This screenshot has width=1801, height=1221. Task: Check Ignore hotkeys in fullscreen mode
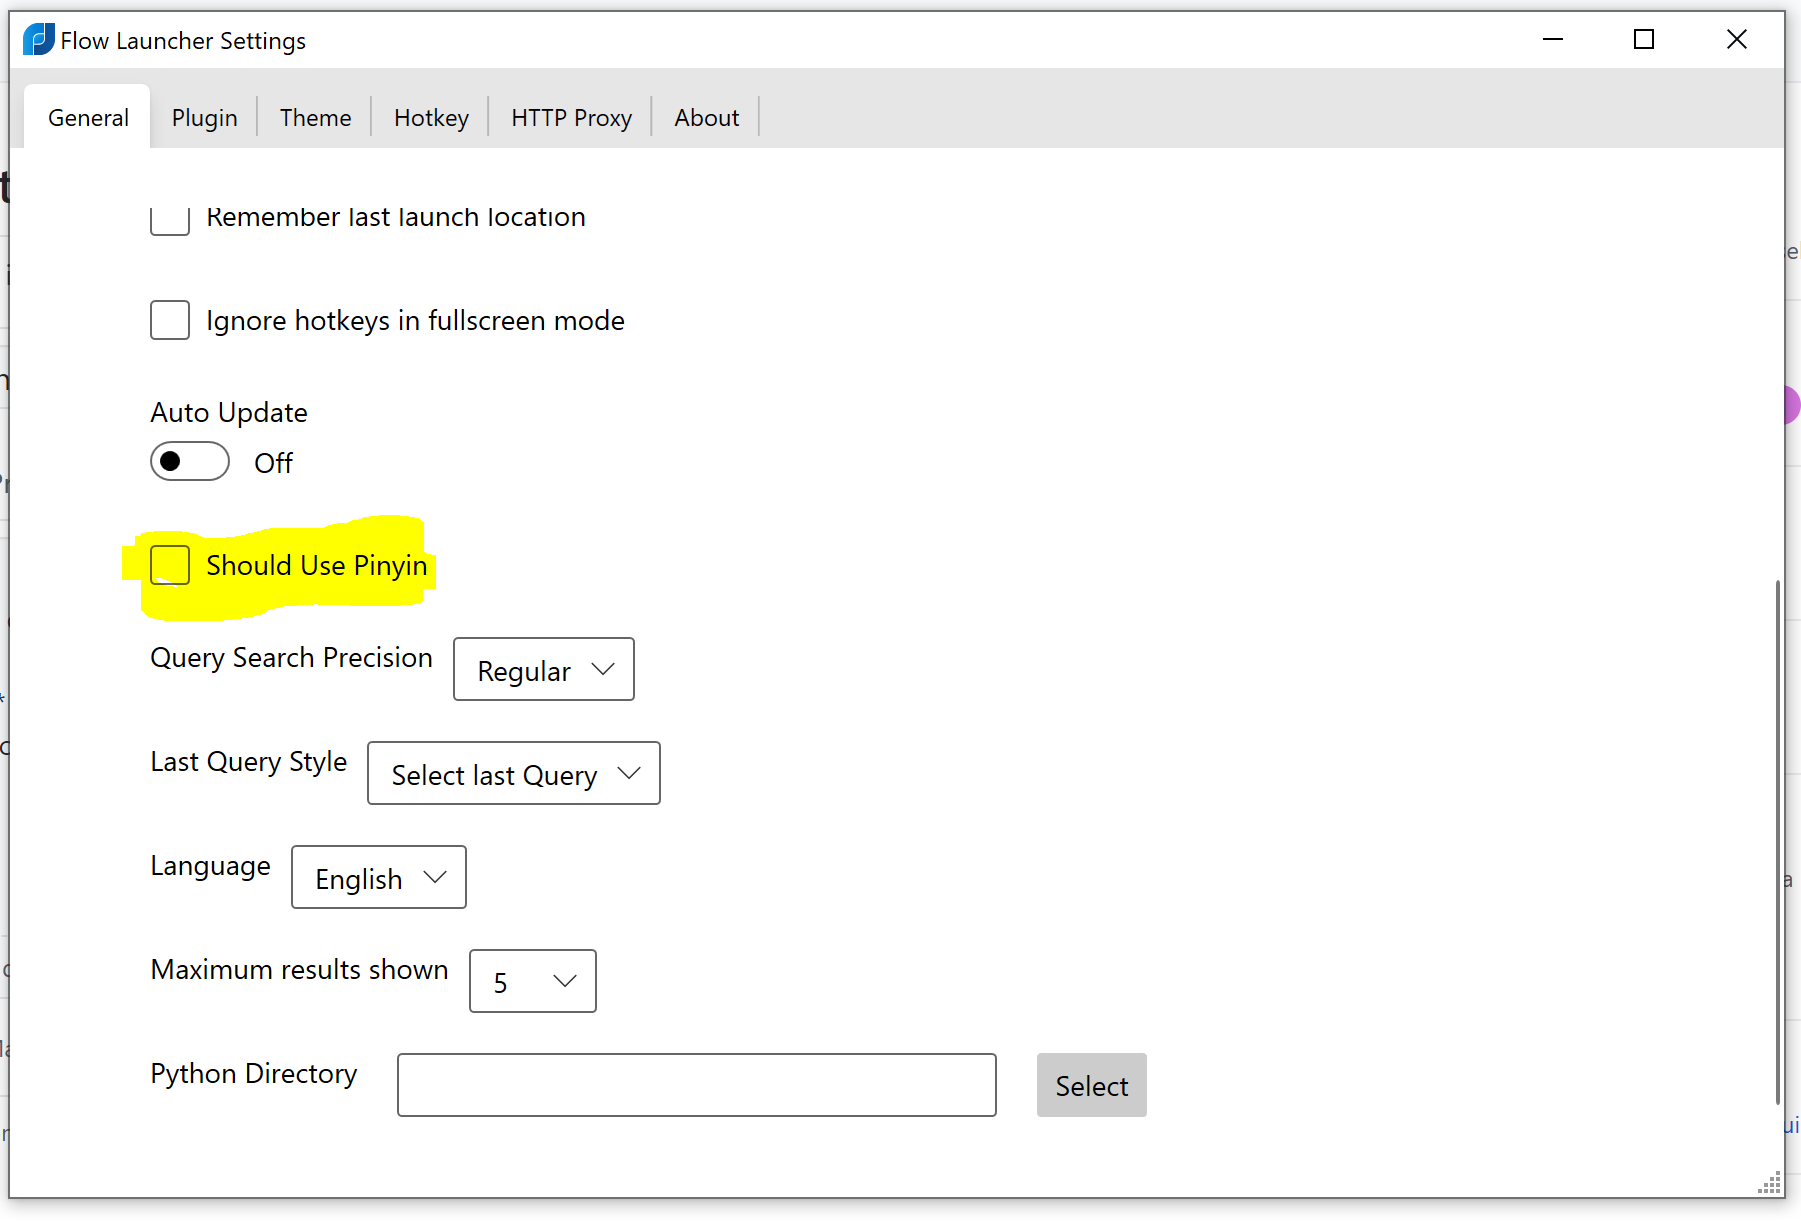click(170, 320)
